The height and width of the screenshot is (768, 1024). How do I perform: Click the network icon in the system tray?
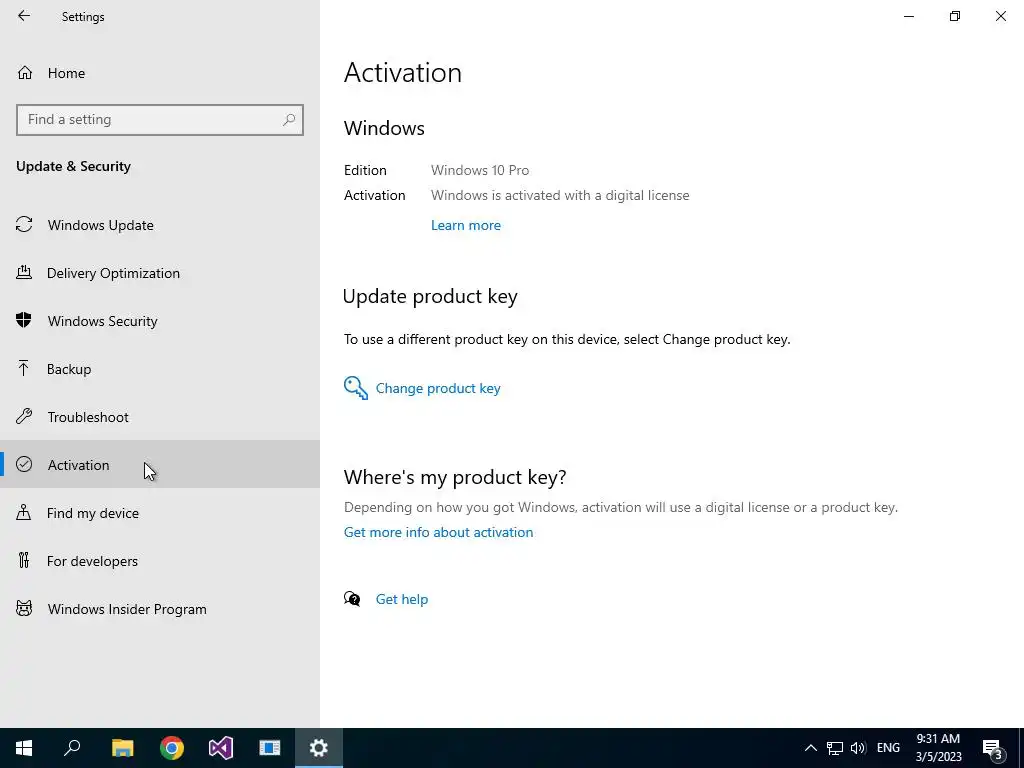835,748
